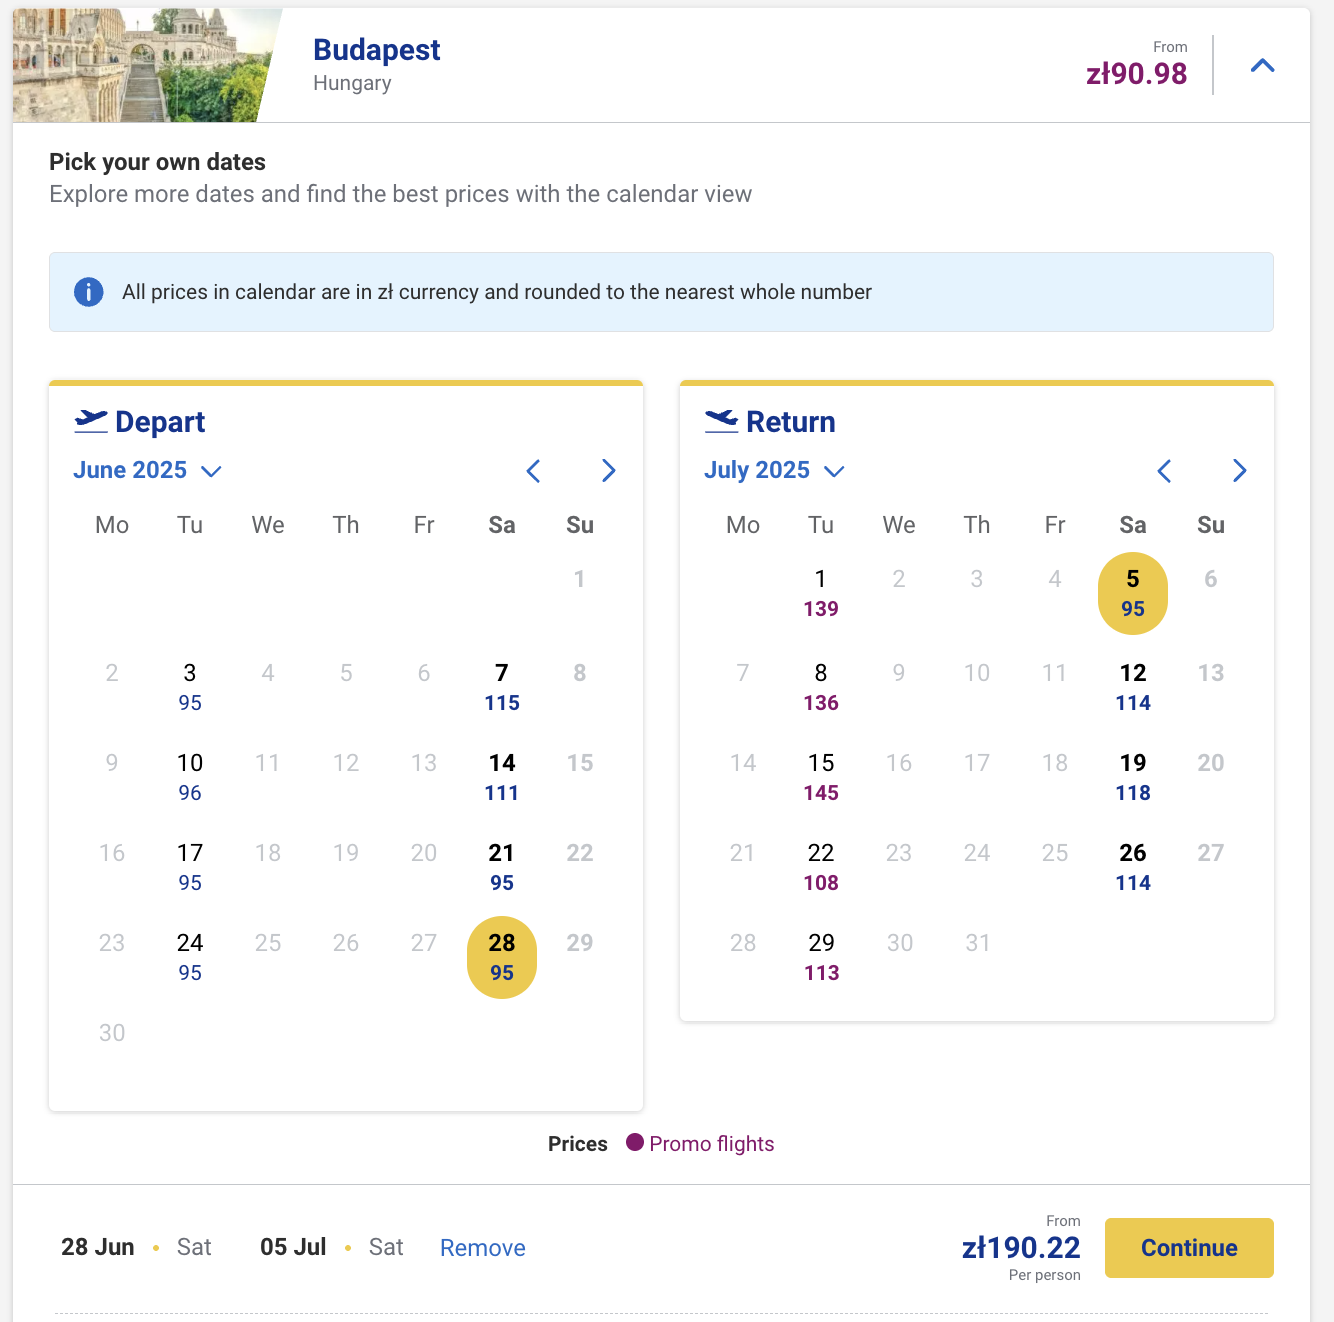Collapse the Budapest card with top chevron
Viewport: 1334px width, 1322px height.
point(1262,66)
